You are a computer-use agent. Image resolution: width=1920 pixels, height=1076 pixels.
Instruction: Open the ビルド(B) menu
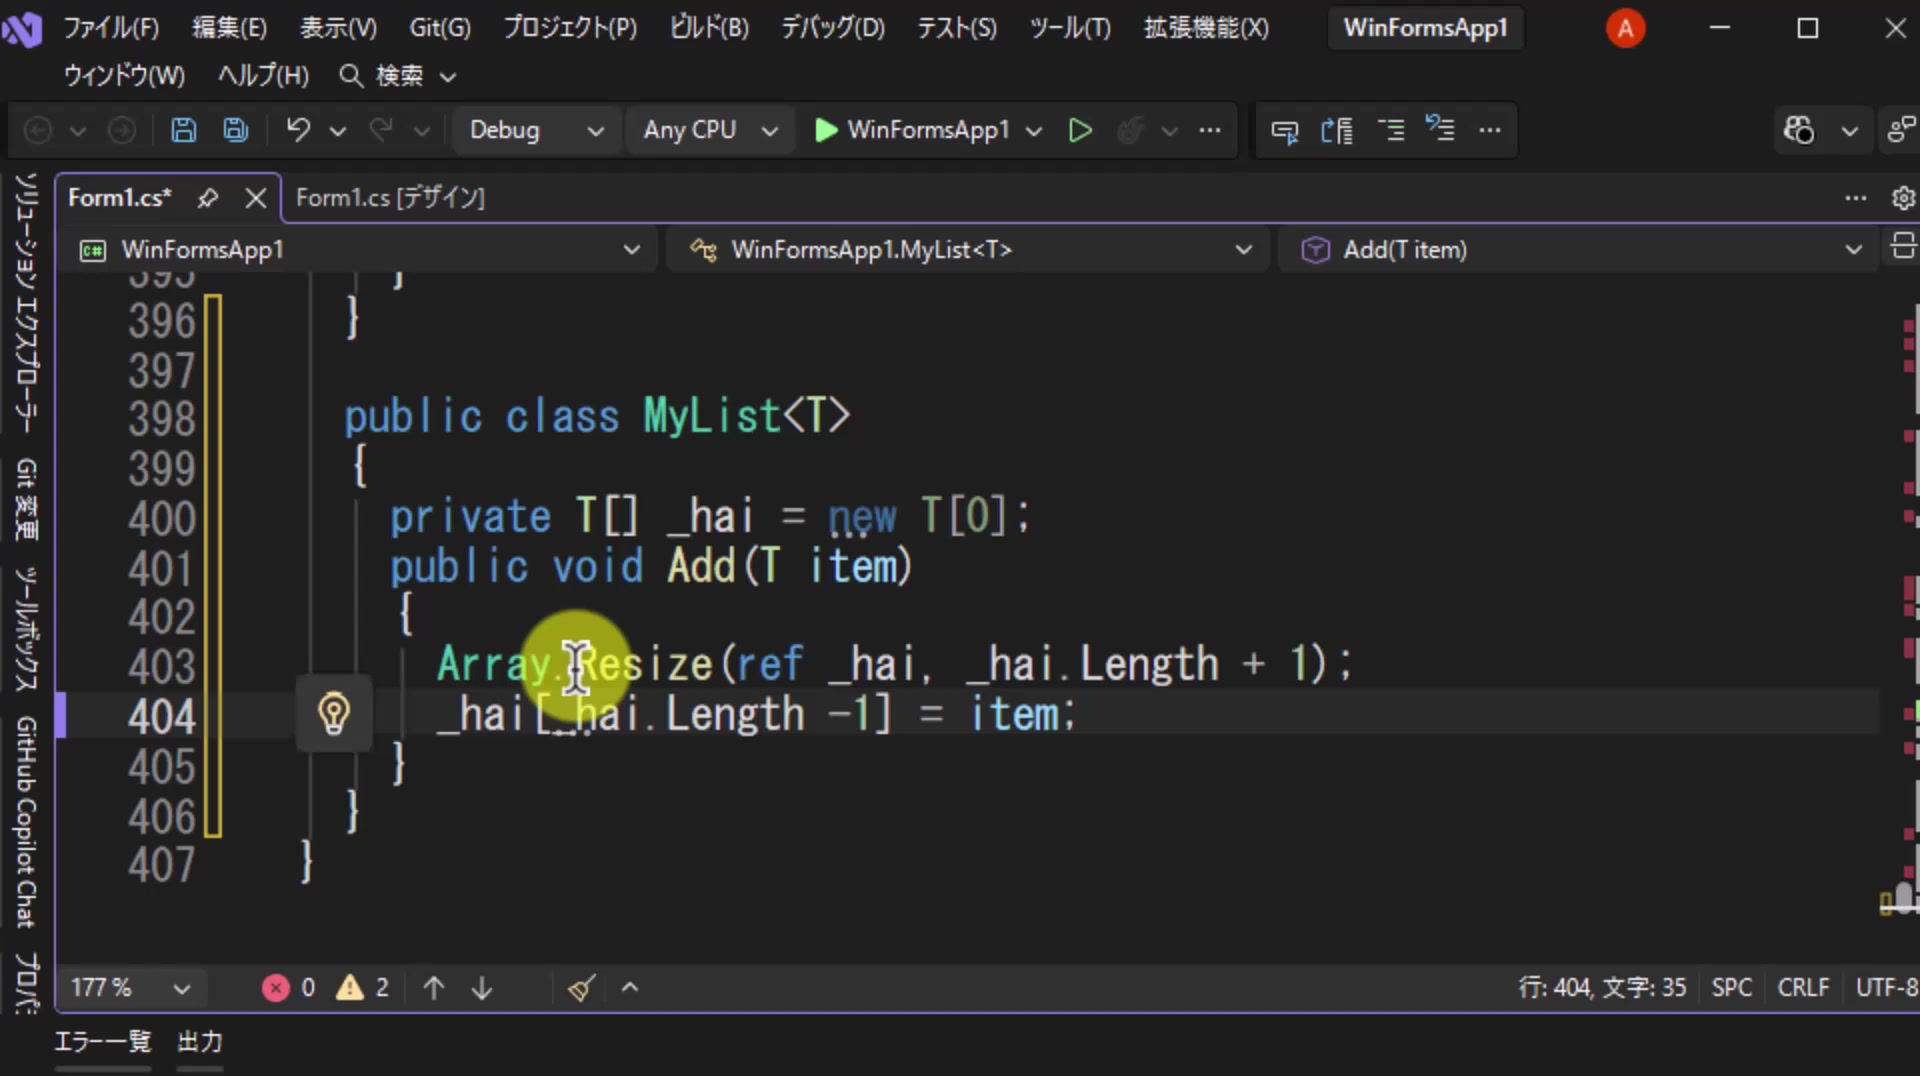coord(709,28)
